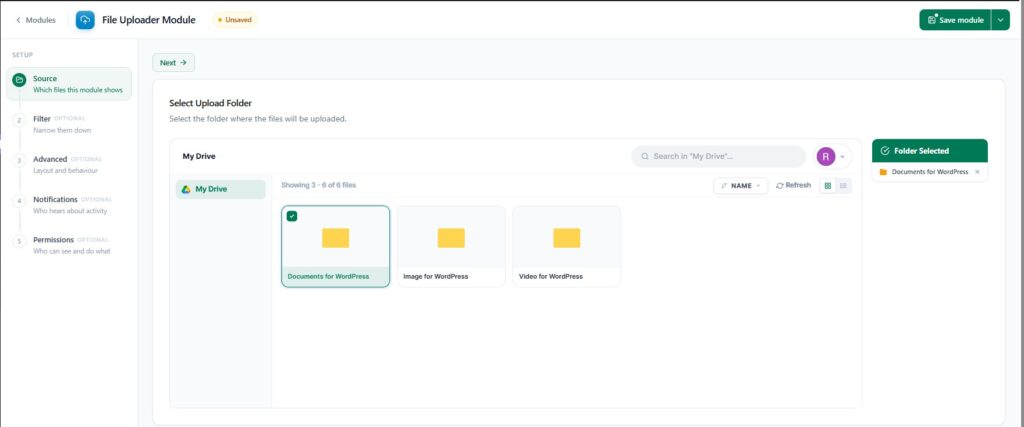This screenshot has height=427, width=1024.
Task: Select the Video for WordPress folder
Action: (567, 246)
